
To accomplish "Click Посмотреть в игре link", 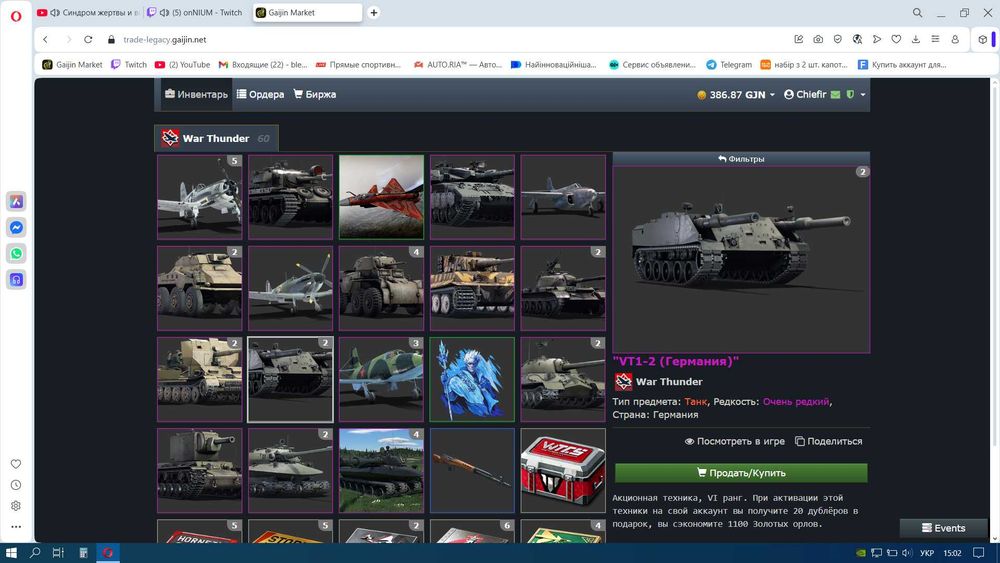I will [734, 441].
